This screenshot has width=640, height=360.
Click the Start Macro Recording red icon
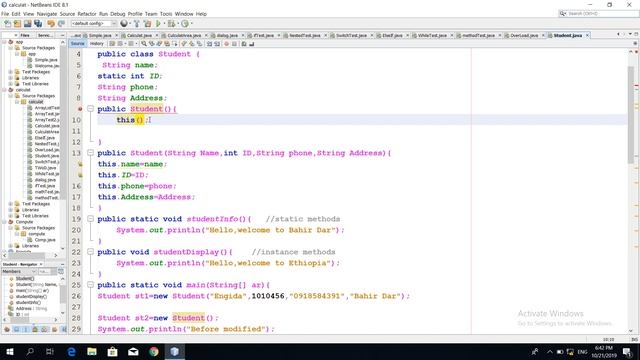point(226,44)
